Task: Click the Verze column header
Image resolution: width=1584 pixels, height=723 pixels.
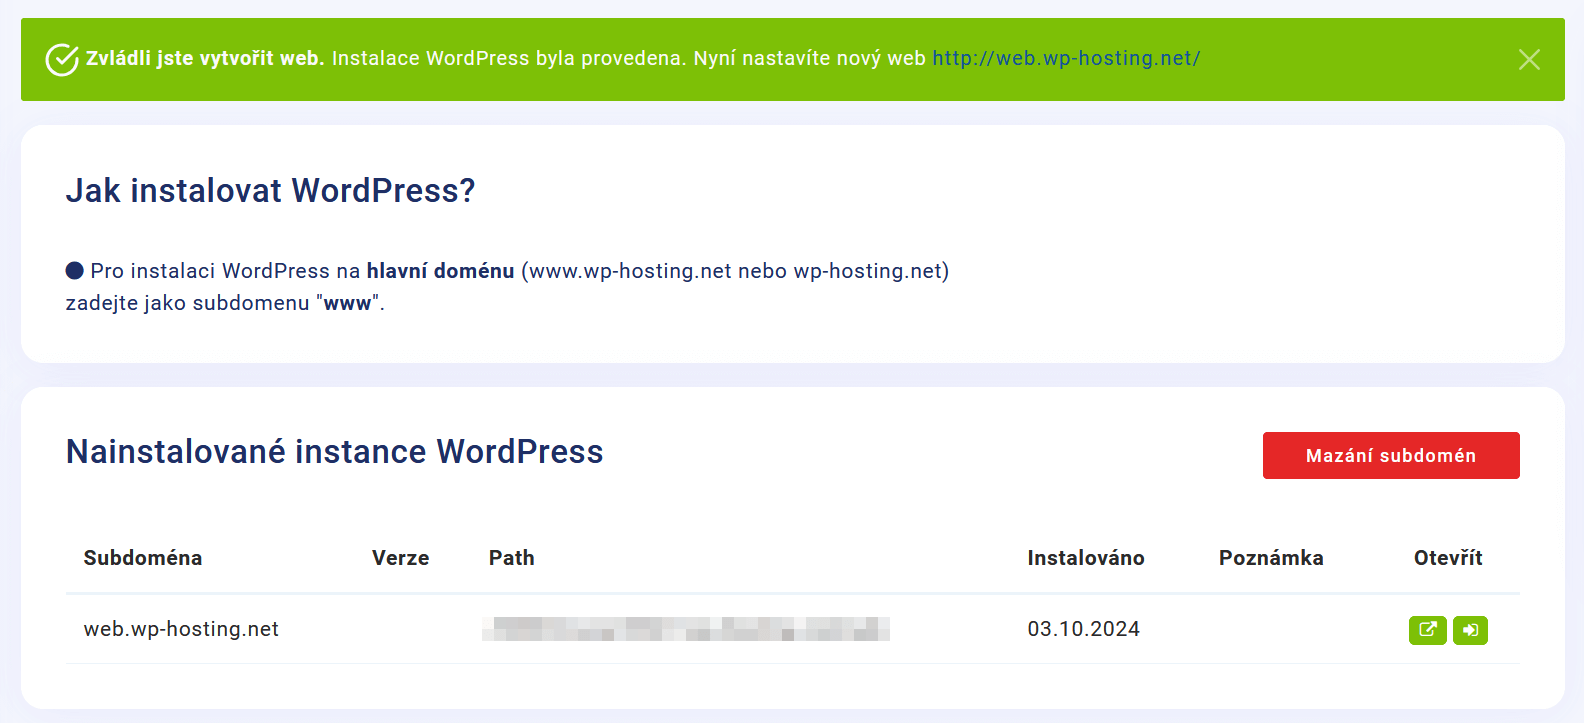Action: pyautogui.click(x=400, y=558)
